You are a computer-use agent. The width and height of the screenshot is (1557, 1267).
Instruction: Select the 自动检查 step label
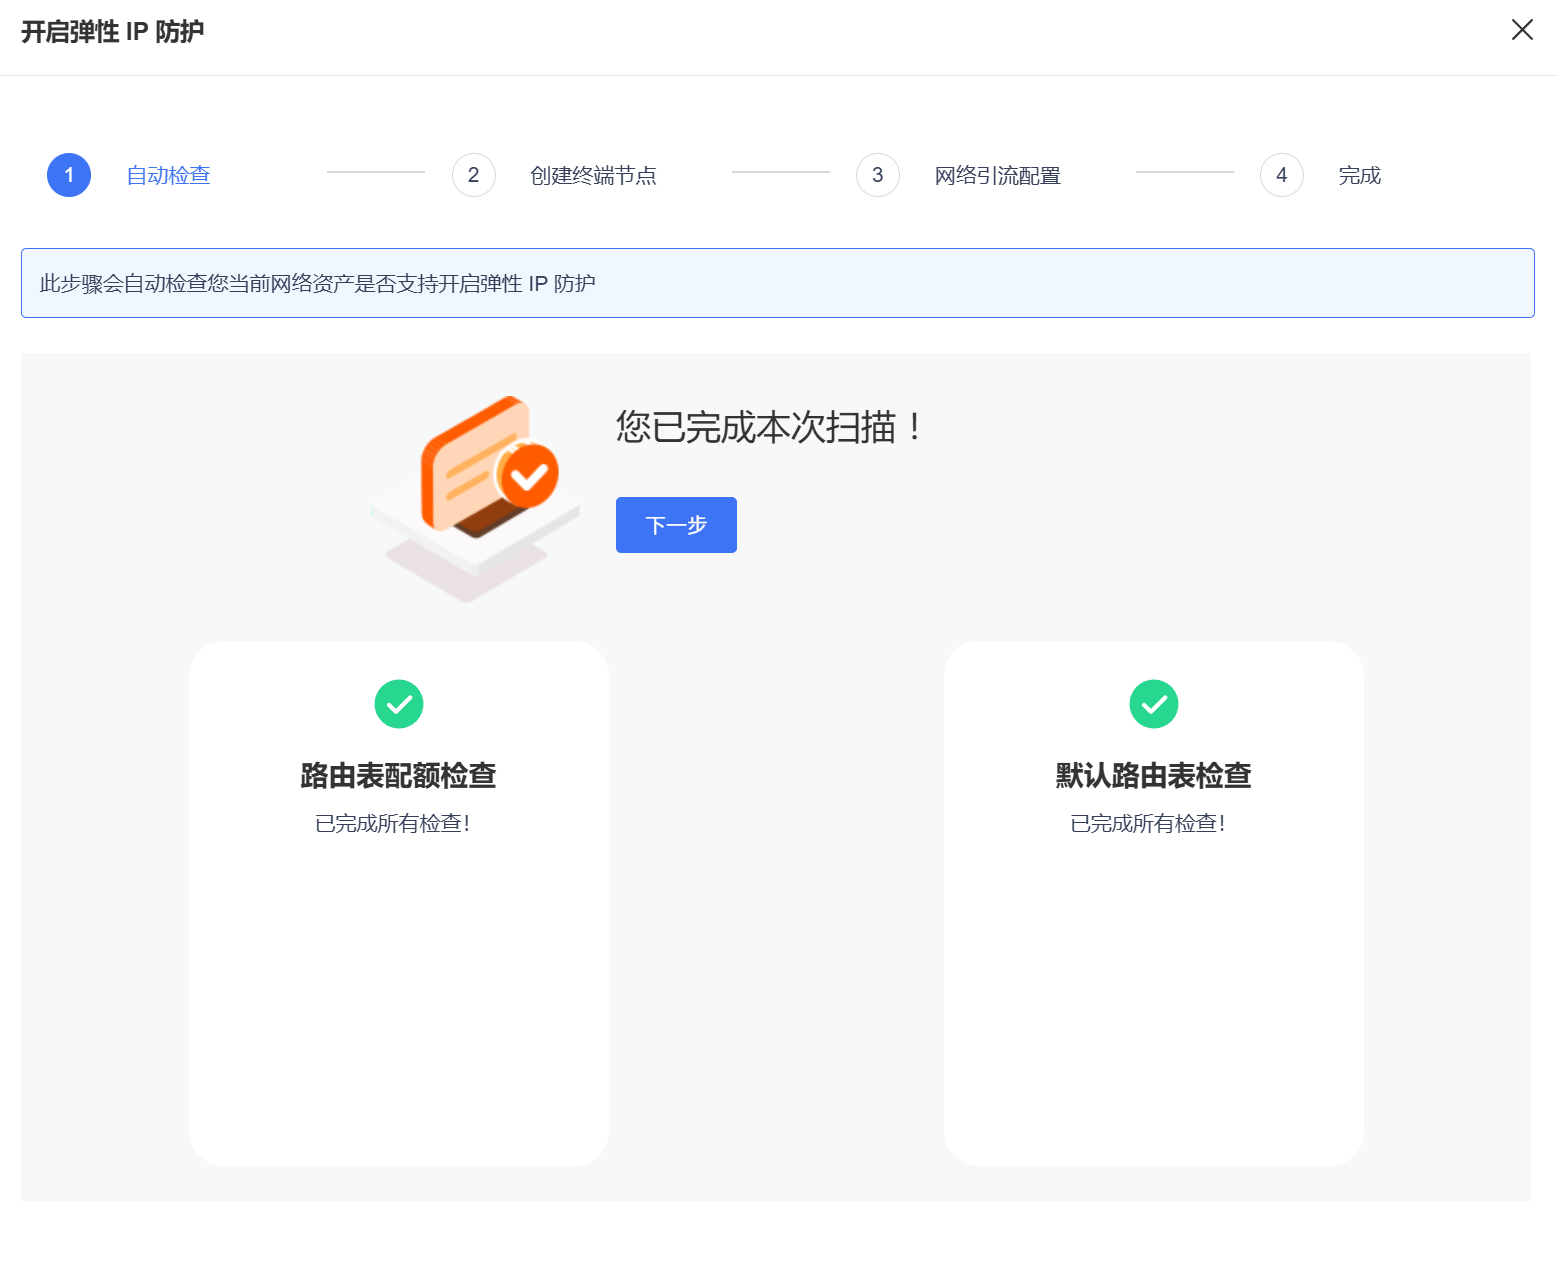click(168, 176)
